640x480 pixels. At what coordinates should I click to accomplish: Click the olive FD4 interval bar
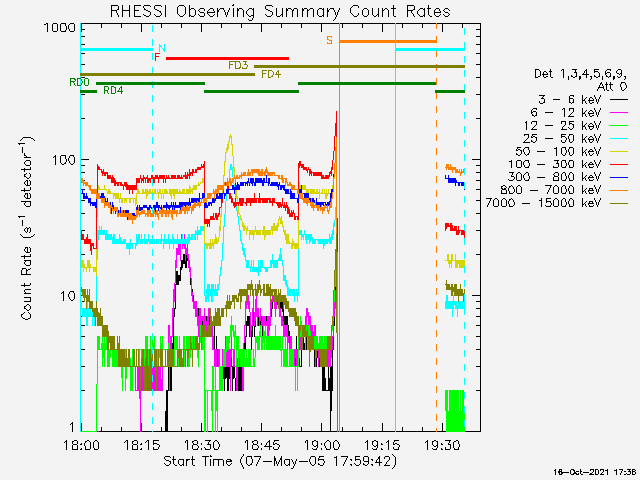click(x=168, y=75)
